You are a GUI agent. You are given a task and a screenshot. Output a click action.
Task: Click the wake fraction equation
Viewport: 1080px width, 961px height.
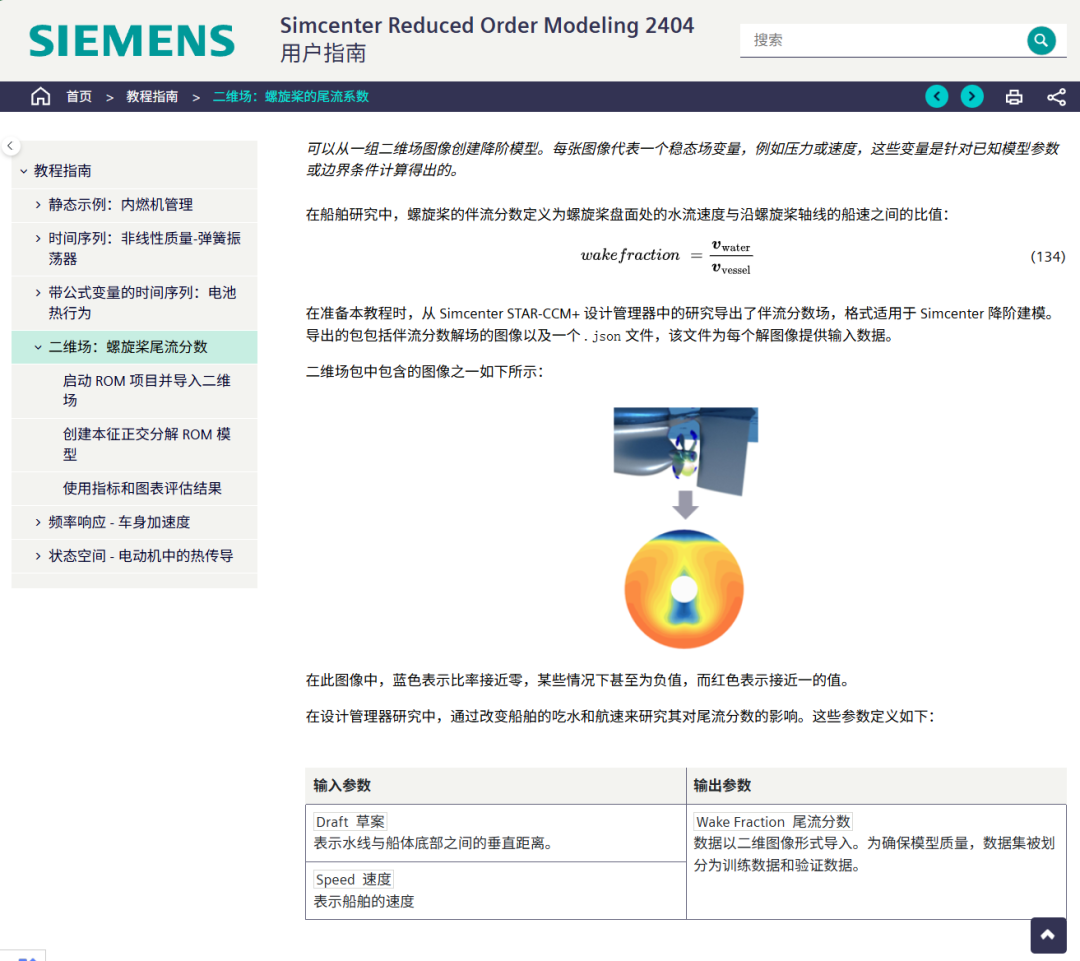pos(667,256)
